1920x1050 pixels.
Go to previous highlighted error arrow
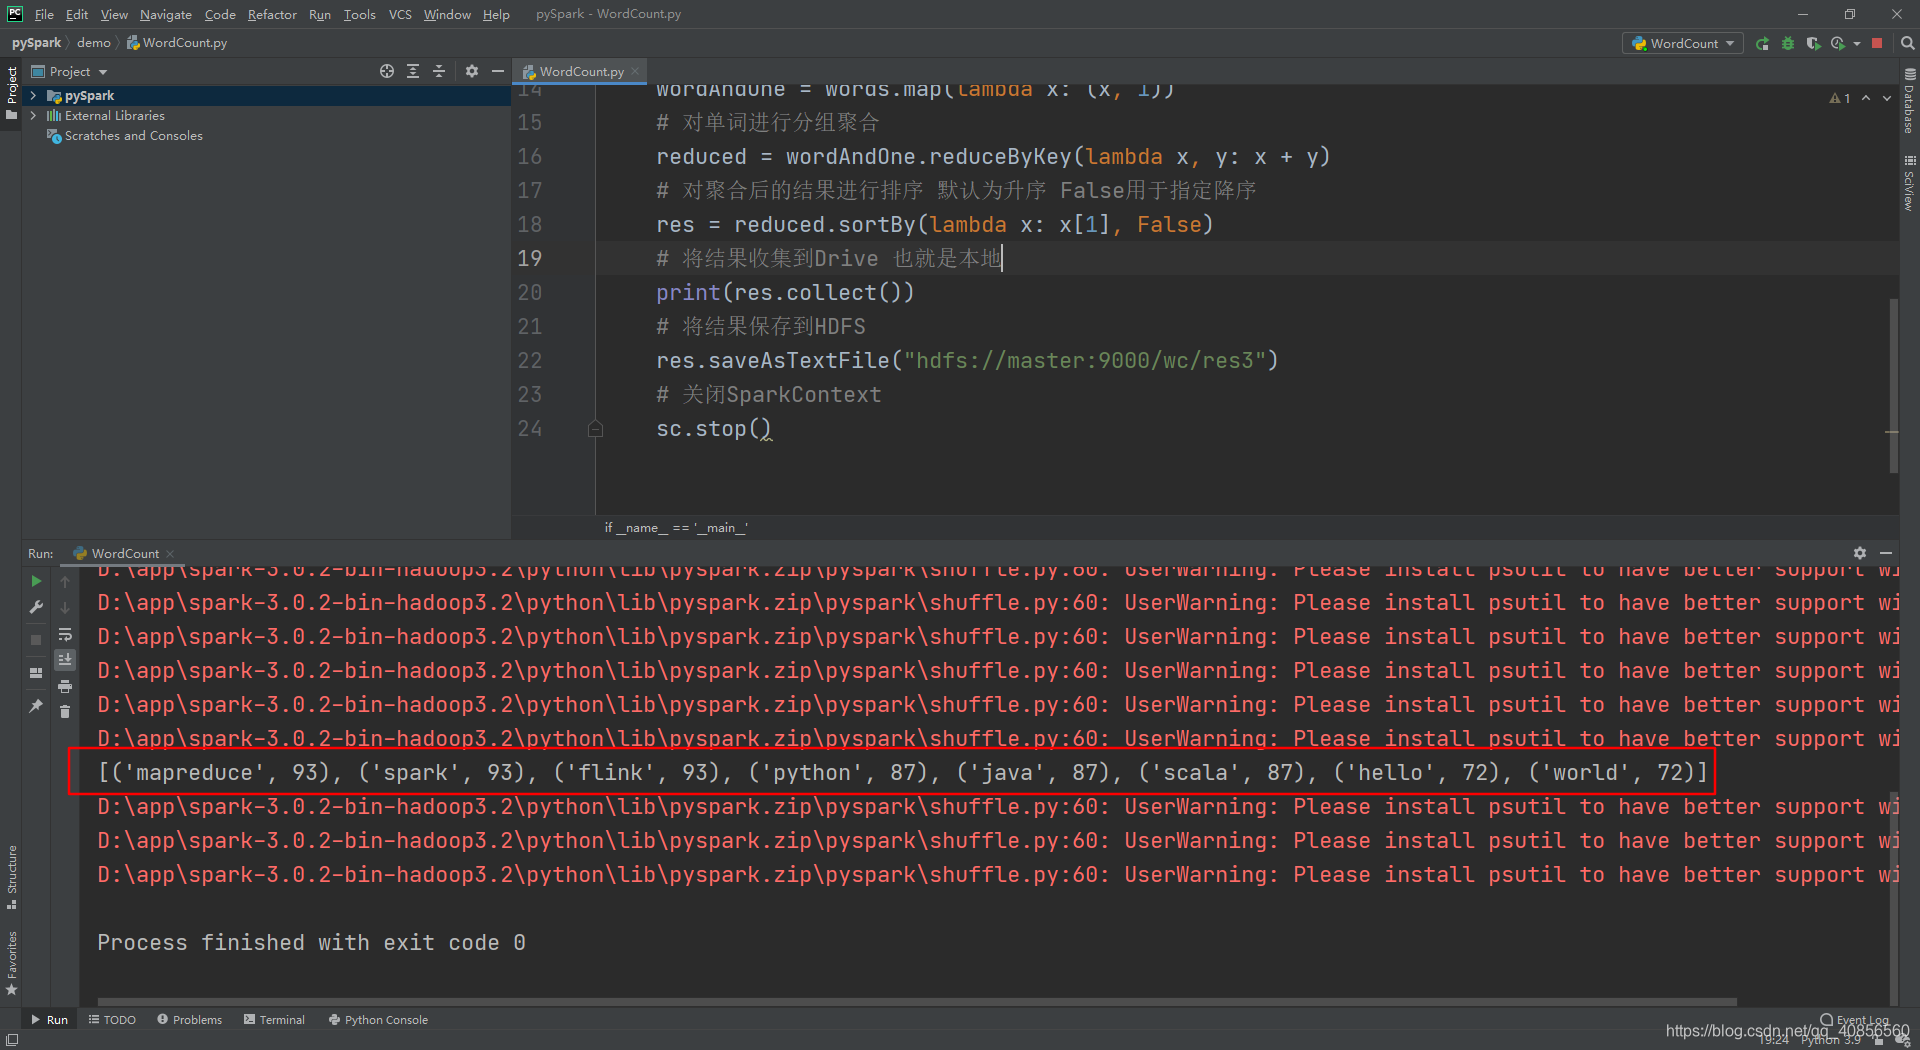click(1866, 98)
